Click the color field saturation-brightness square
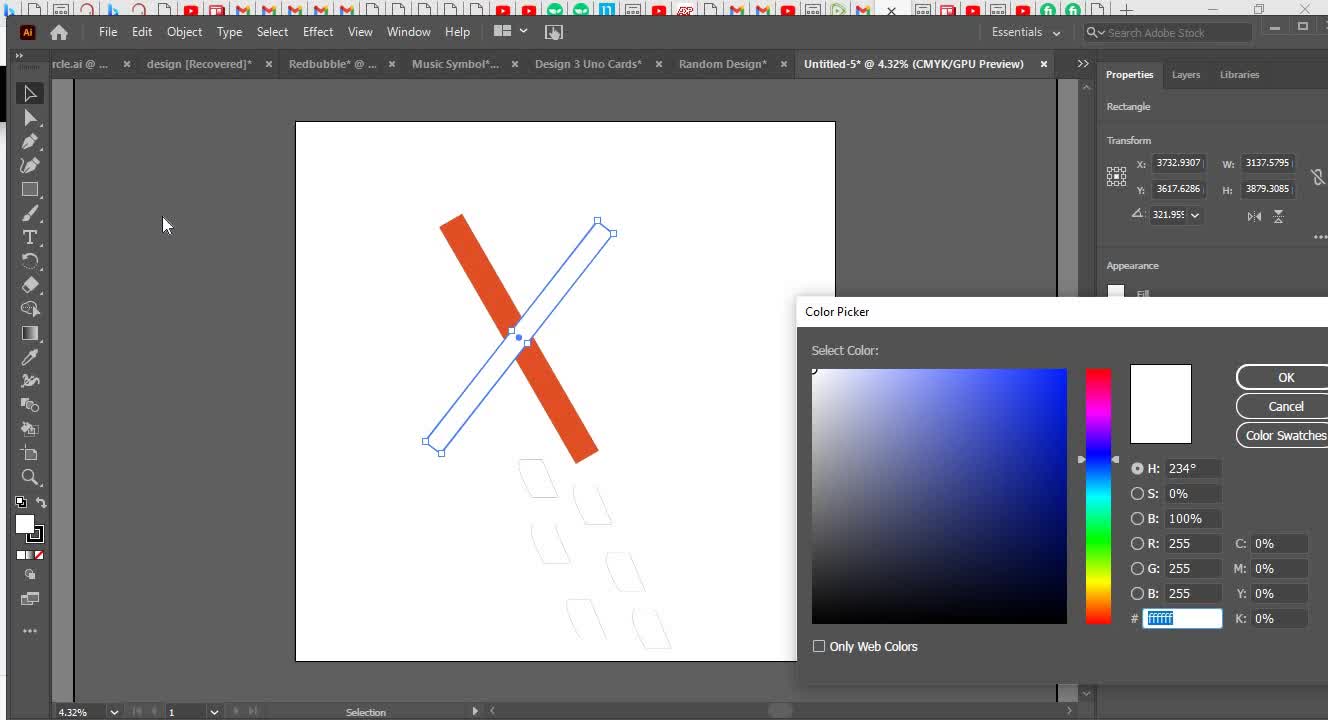 tap(939, 496)
